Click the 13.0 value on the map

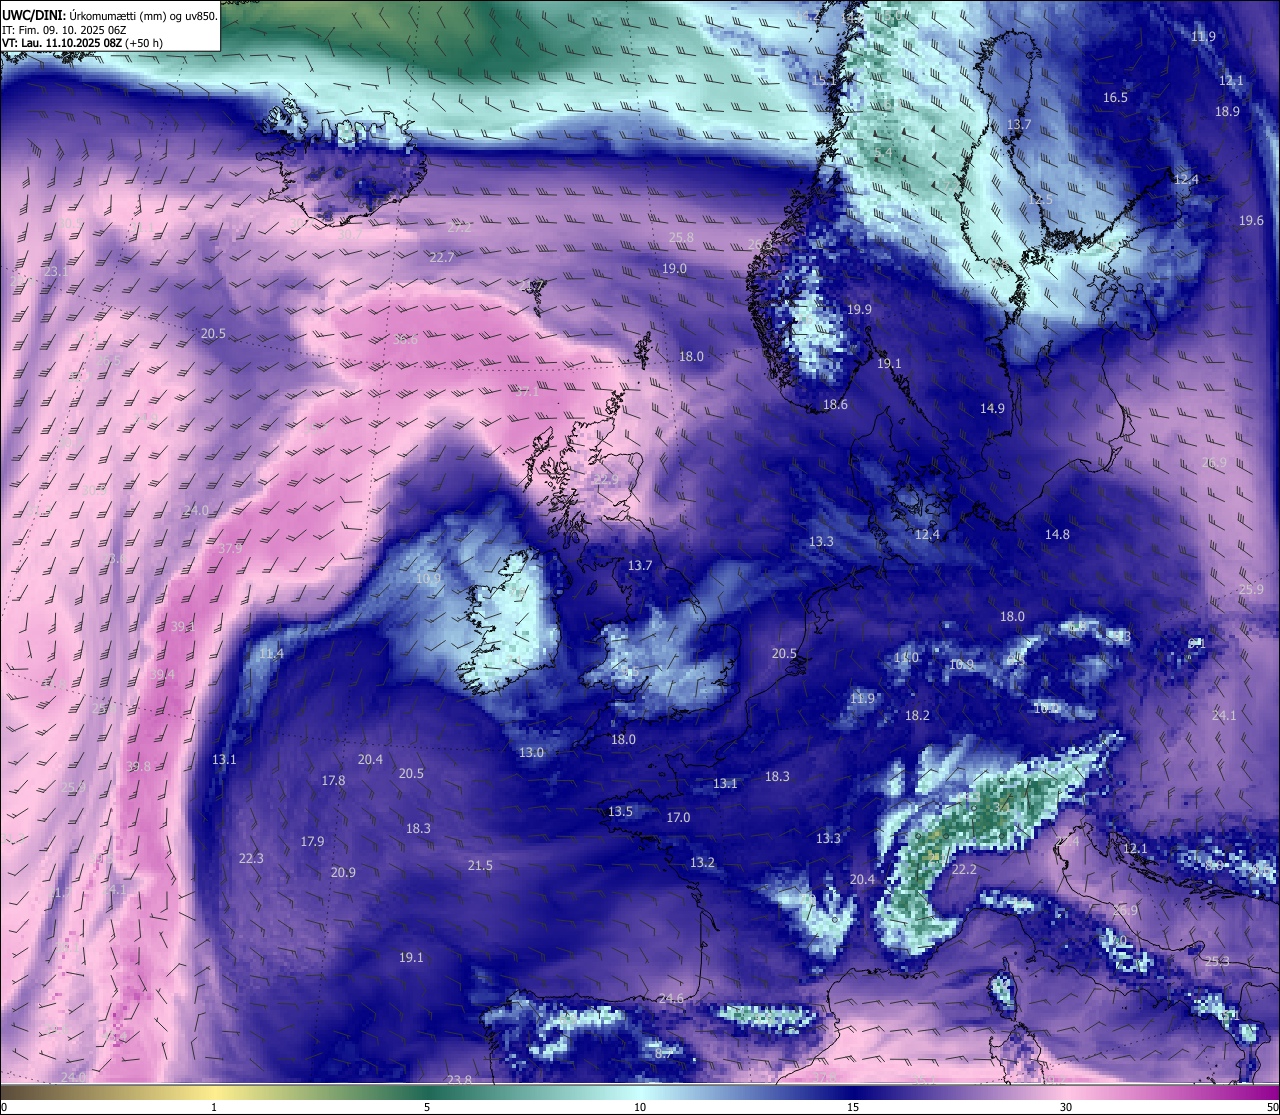click(x=531, y=753)
